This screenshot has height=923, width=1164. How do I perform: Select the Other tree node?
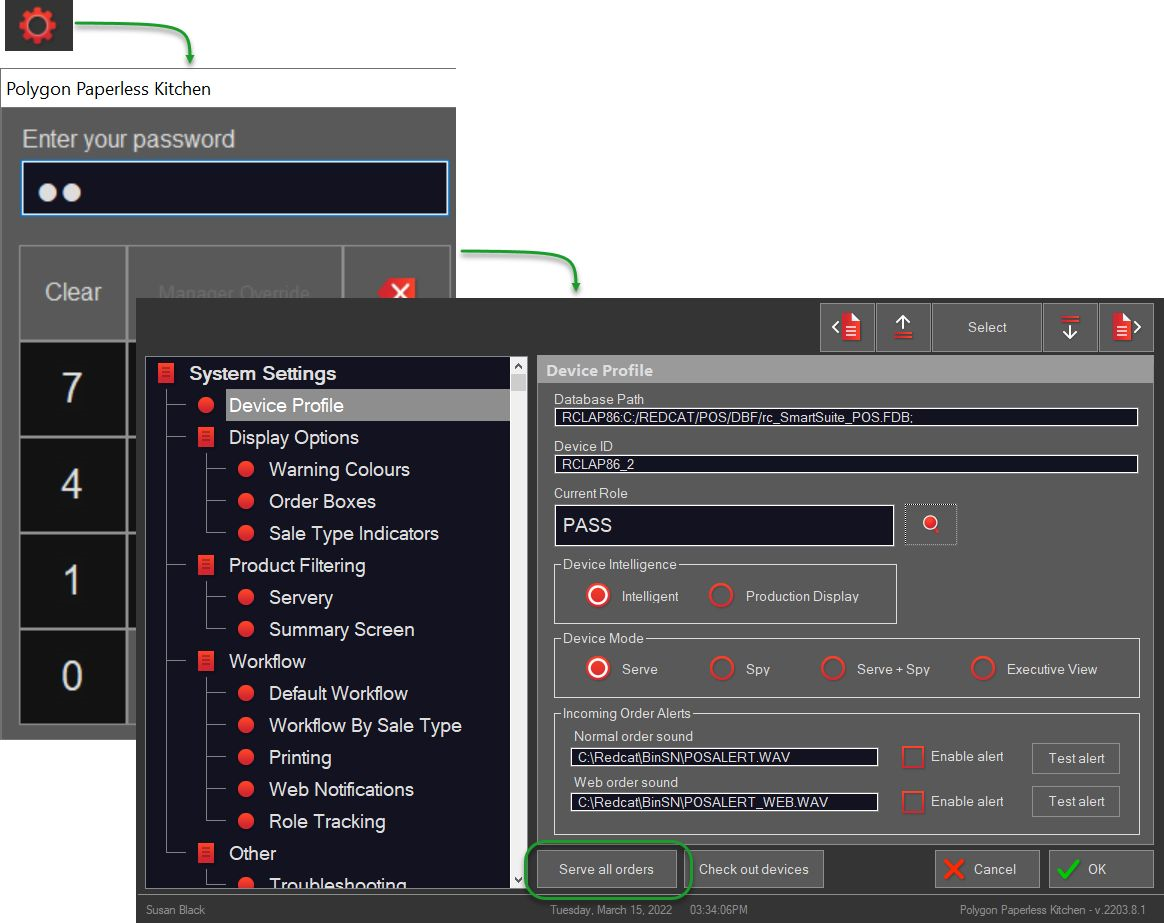[x=252, y=852]
